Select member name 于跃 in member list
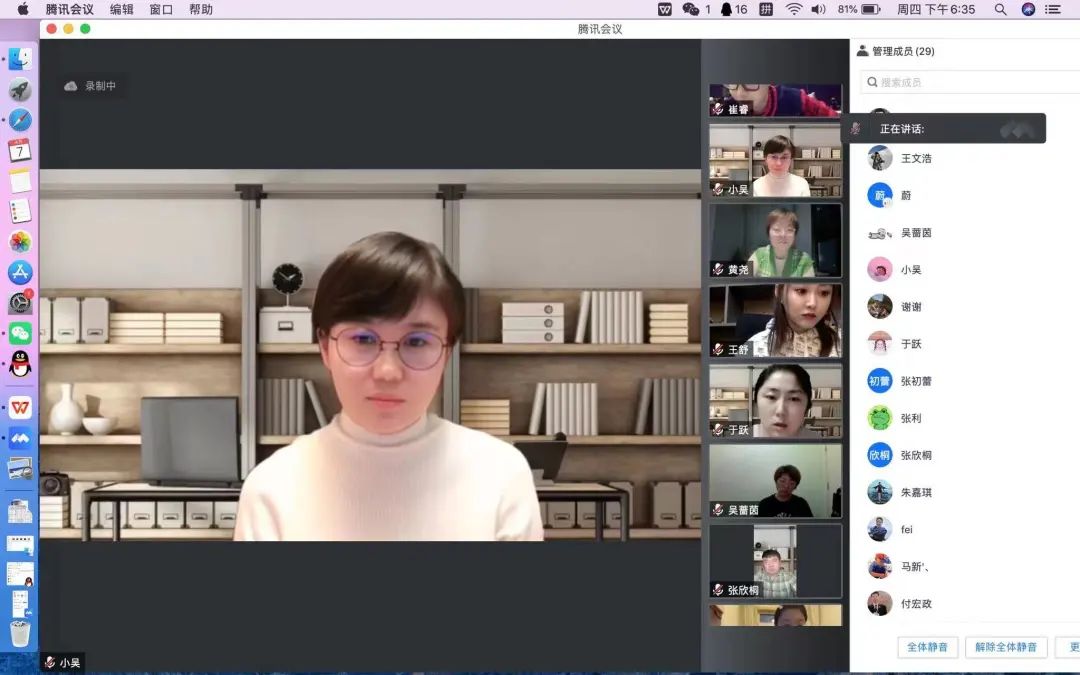Image resolution: width=1080 pixels, height=675 pixels. coord(911,344)
